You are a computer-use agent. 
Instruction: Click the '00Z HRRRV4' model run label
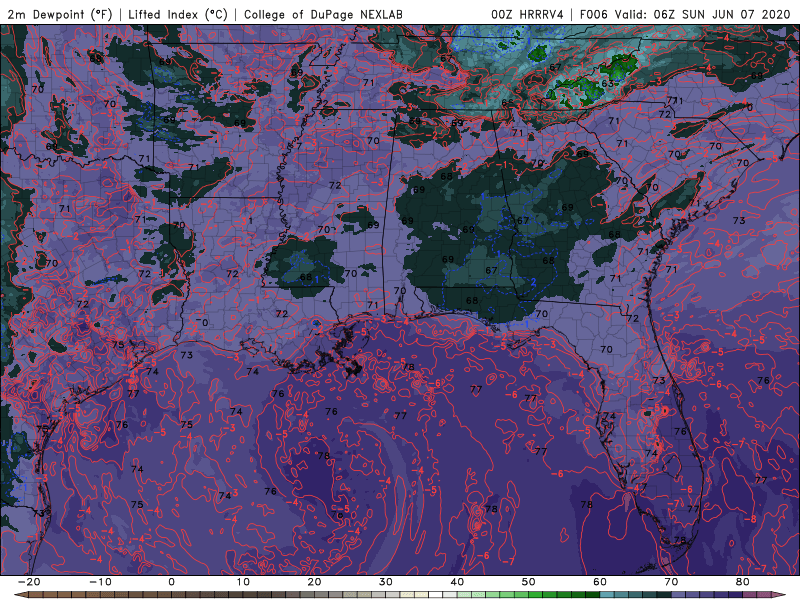tap(527, 14)
